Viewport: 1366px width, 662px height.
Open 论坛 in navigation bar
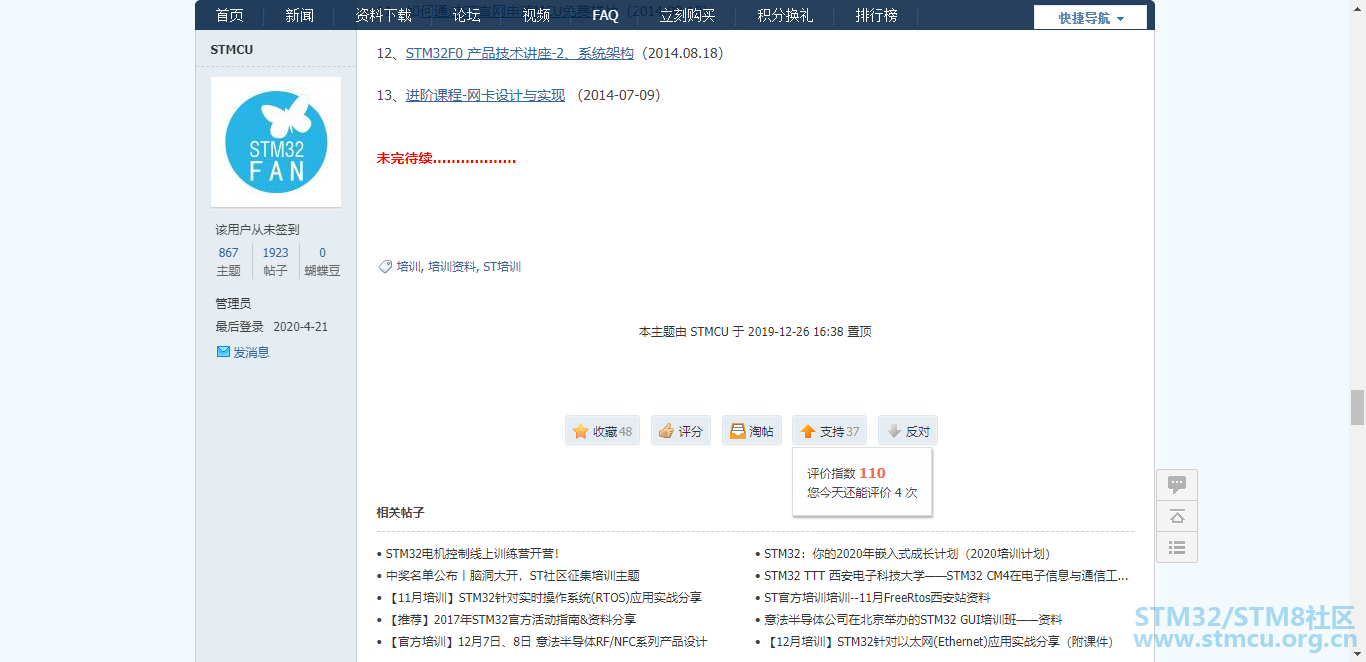(467, 15)
